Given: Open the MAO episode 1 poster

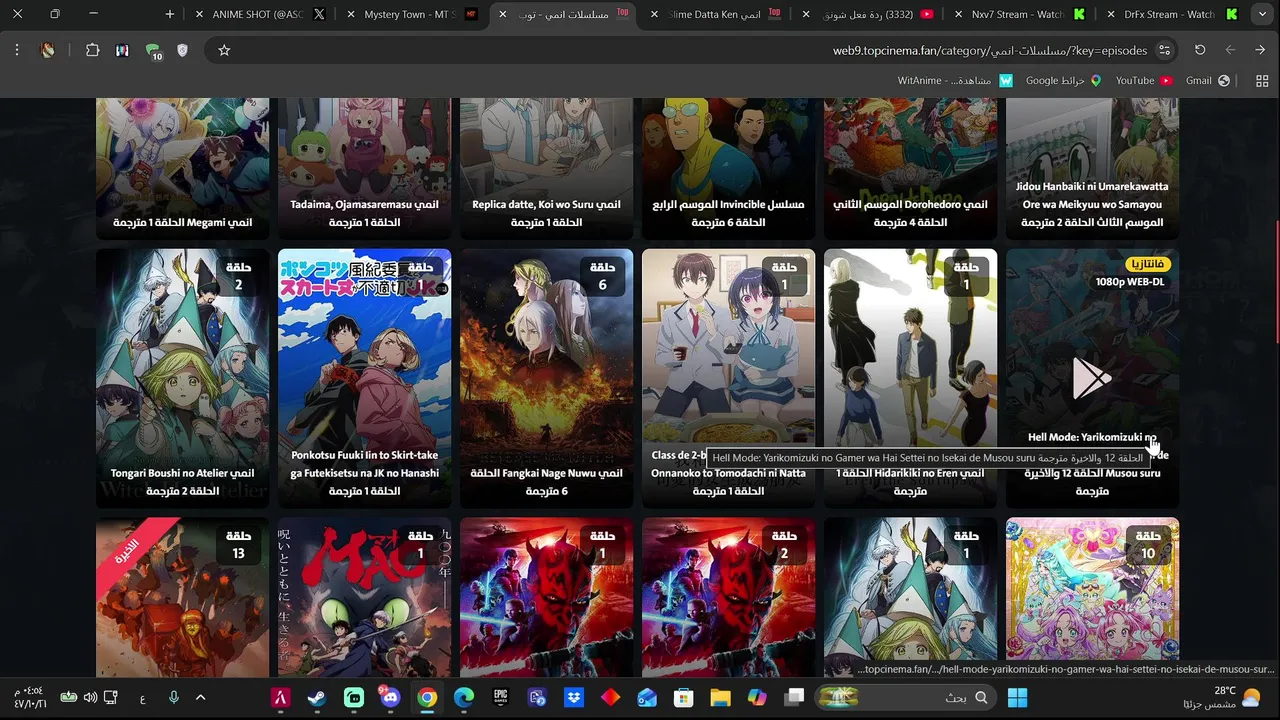Looking at the screenshot, I should [364, 598].
